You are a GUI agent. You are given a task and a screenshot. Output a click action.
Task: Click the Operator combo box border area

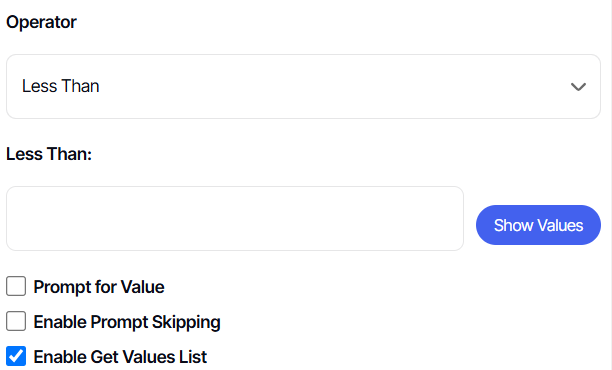pos(303,86)
